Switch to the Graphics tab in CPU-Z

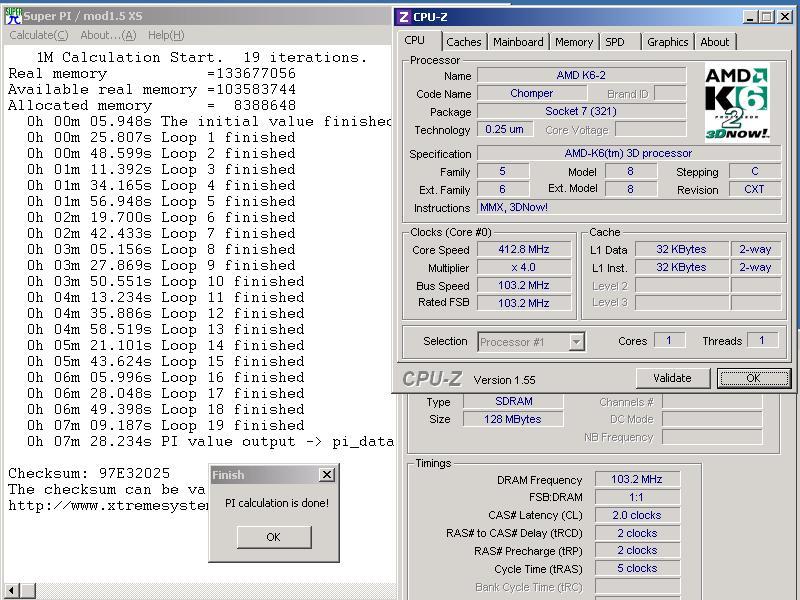pyautogui.click(x=667, y=42)
